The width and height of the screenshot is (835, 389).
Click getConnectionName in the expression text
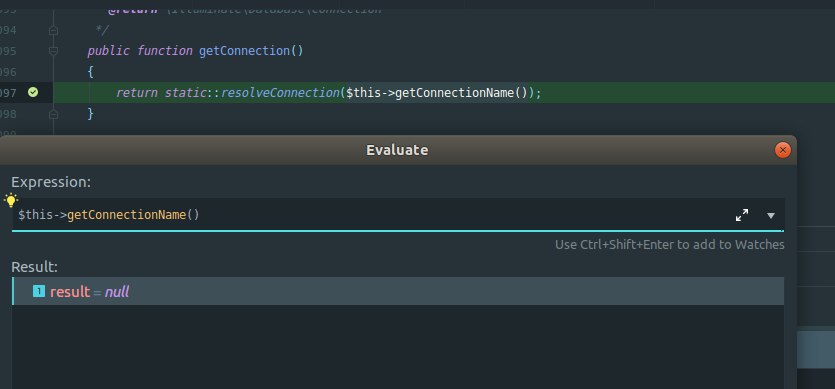click(126, 215)
